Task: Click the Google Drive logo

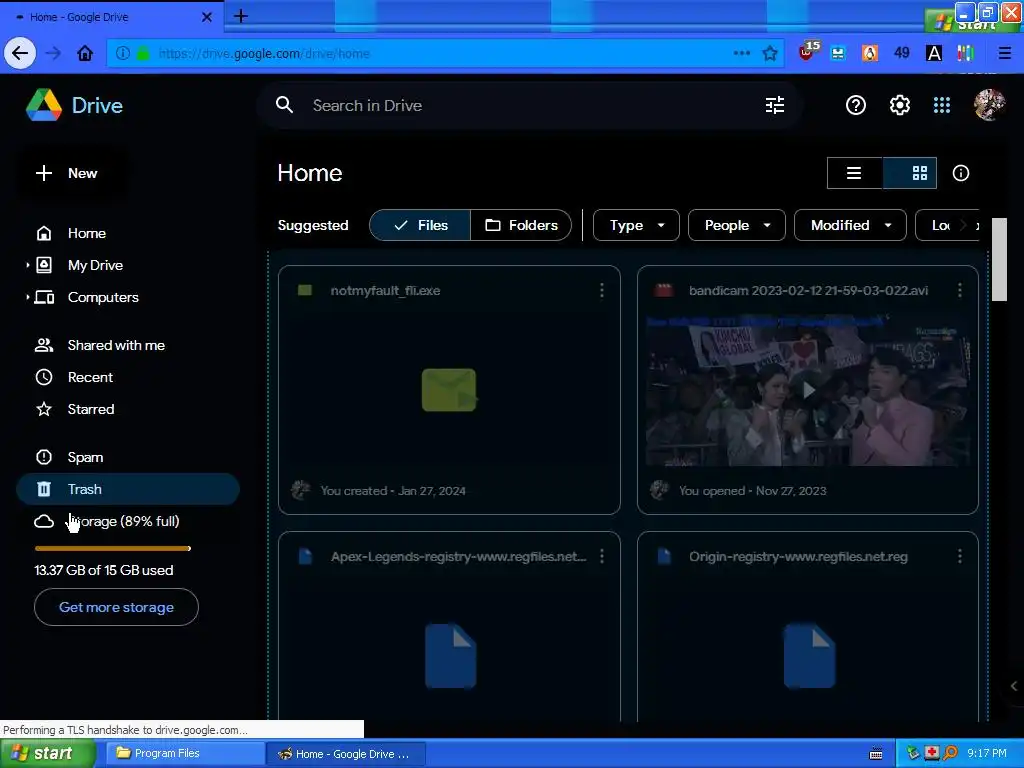Action: 44,105
